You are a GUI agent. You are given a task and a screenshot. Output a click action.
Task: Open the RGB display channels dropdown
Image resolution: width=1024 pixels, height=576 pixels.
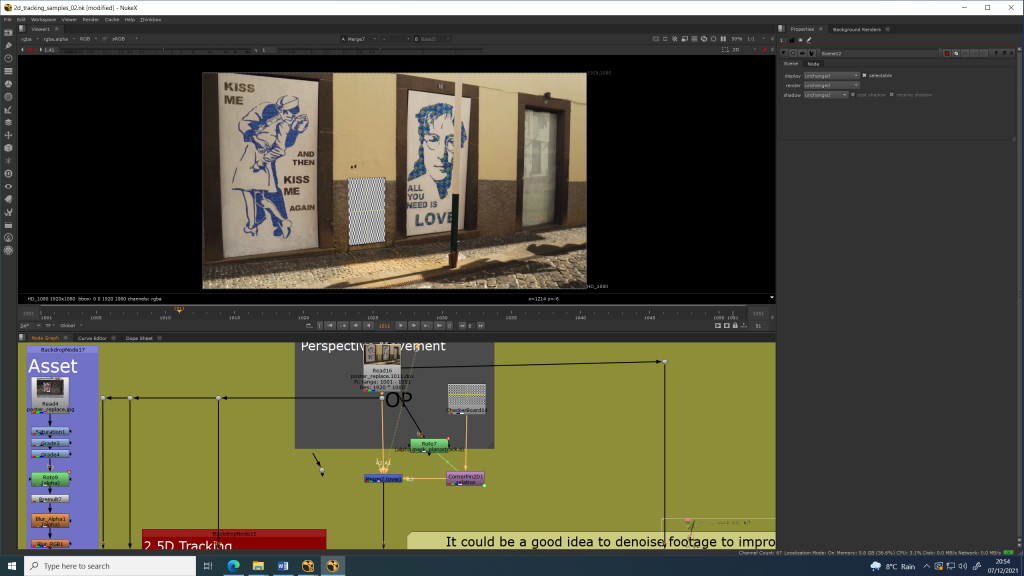88,39
